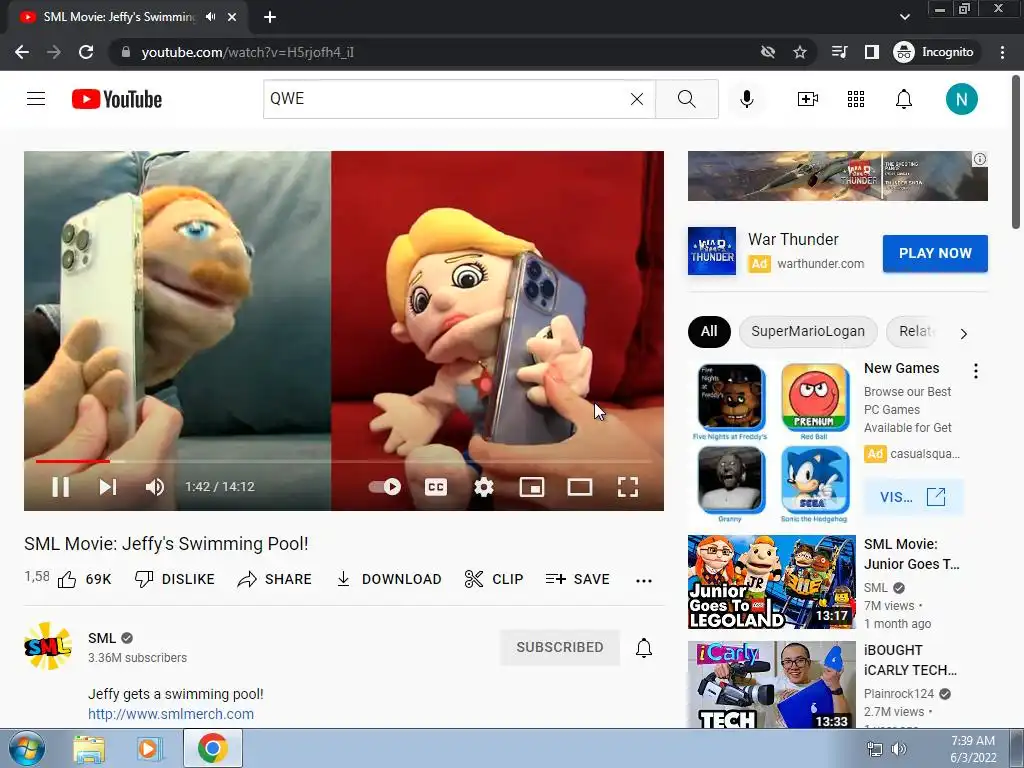Open the Create video icon
The width and height of the screenshot is (1024, 768).
pyautogui.click(x=808, y=99)
